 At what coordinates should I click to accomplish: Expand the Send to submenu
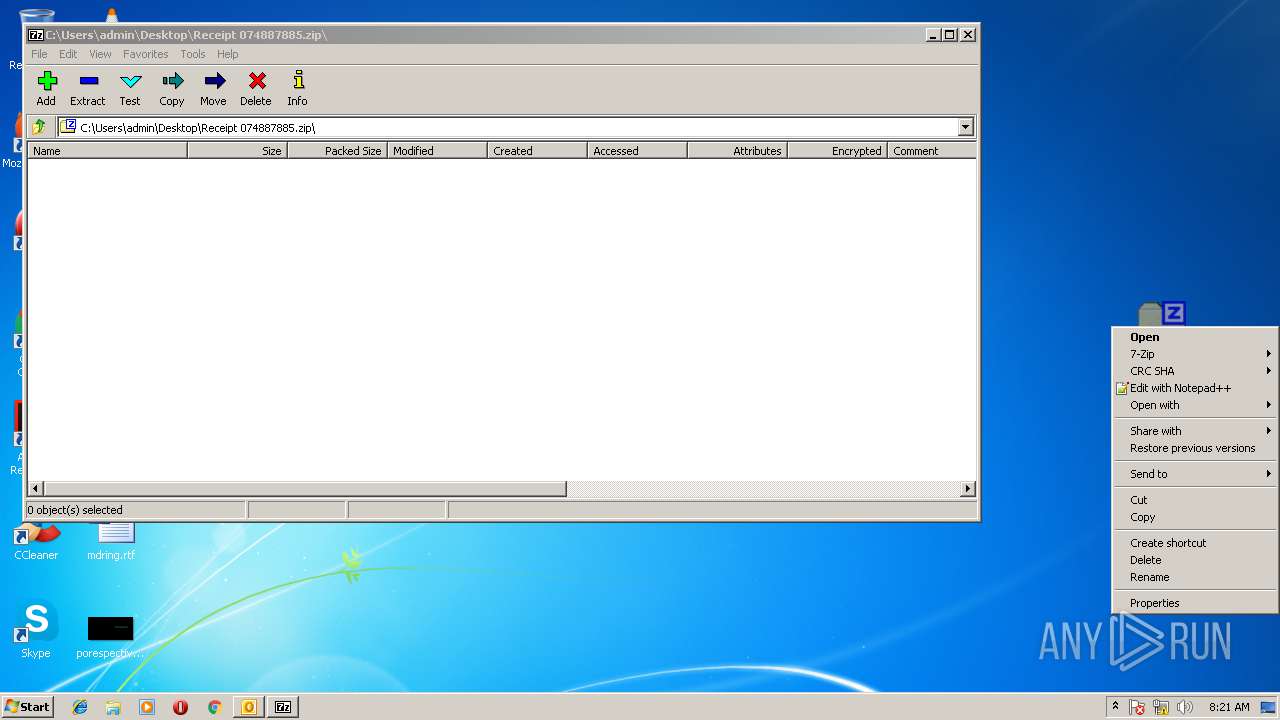(x=1195, y=474)
